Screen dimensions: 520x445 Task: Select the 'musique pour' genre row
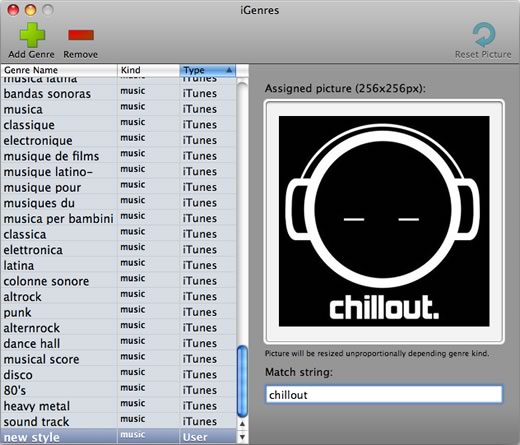point(118,187)
